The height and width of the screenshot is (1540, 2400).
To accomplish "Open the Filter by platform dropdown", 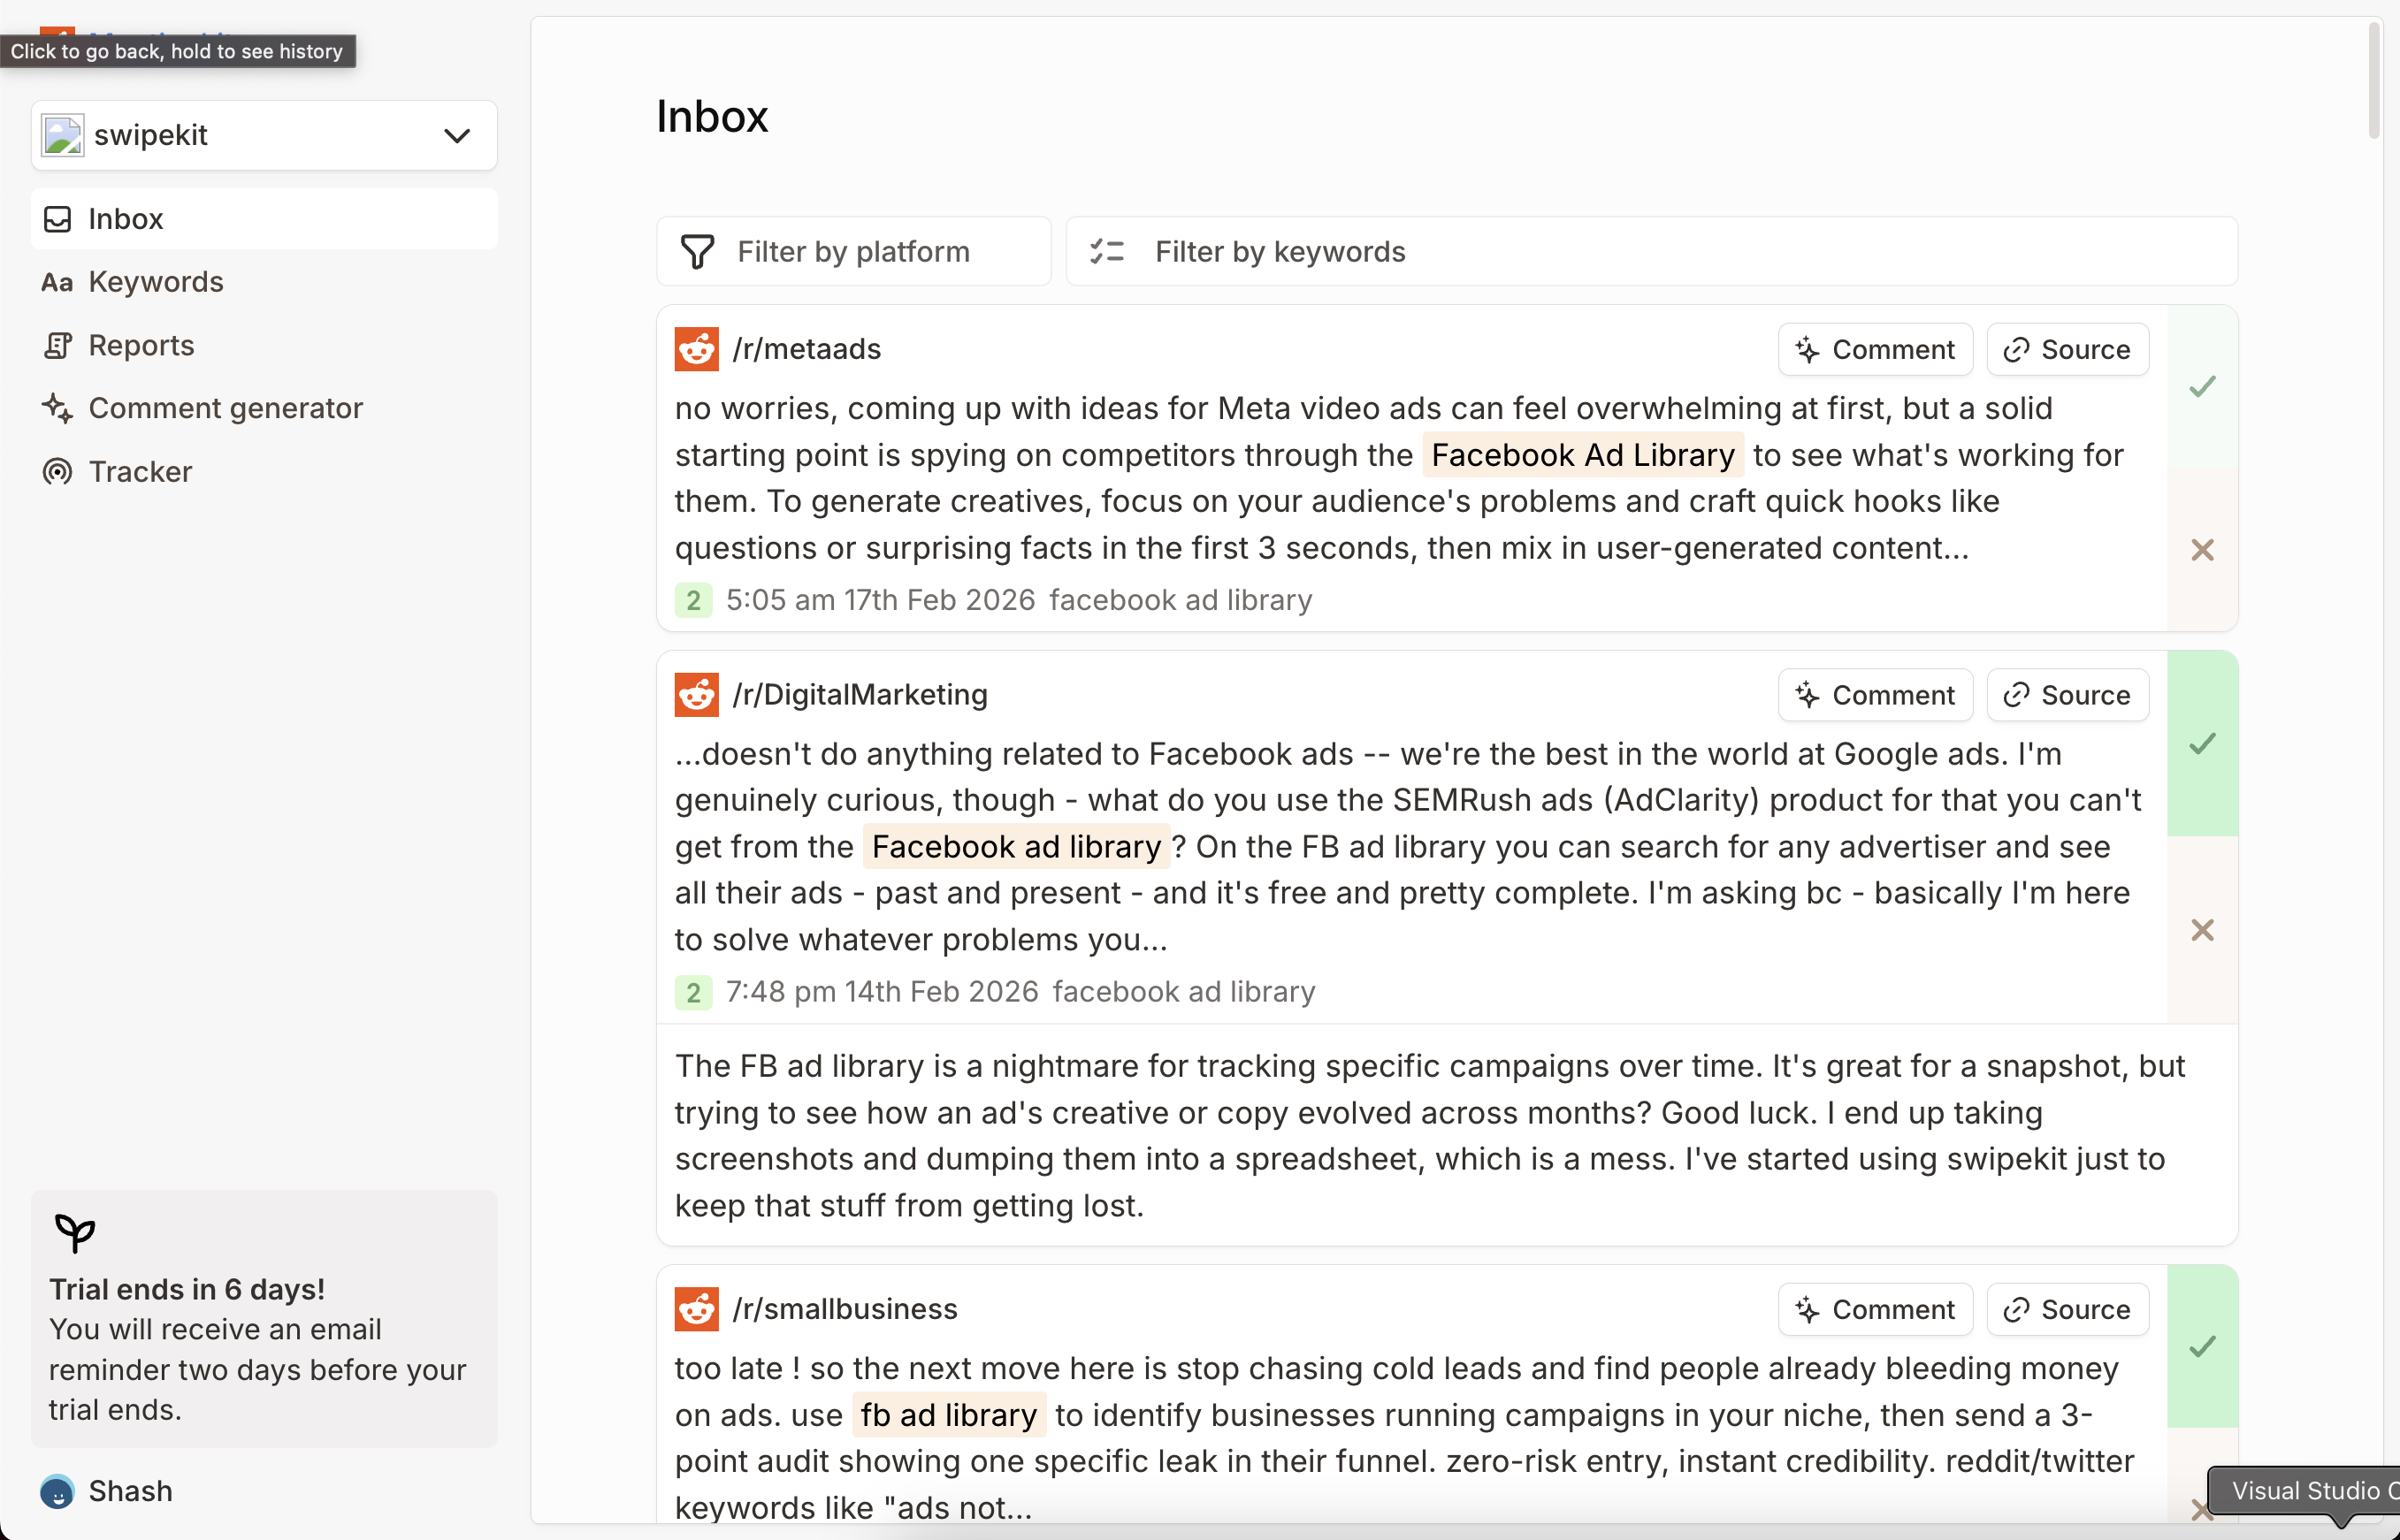I will pyautogui.click(x=853, y=251).
